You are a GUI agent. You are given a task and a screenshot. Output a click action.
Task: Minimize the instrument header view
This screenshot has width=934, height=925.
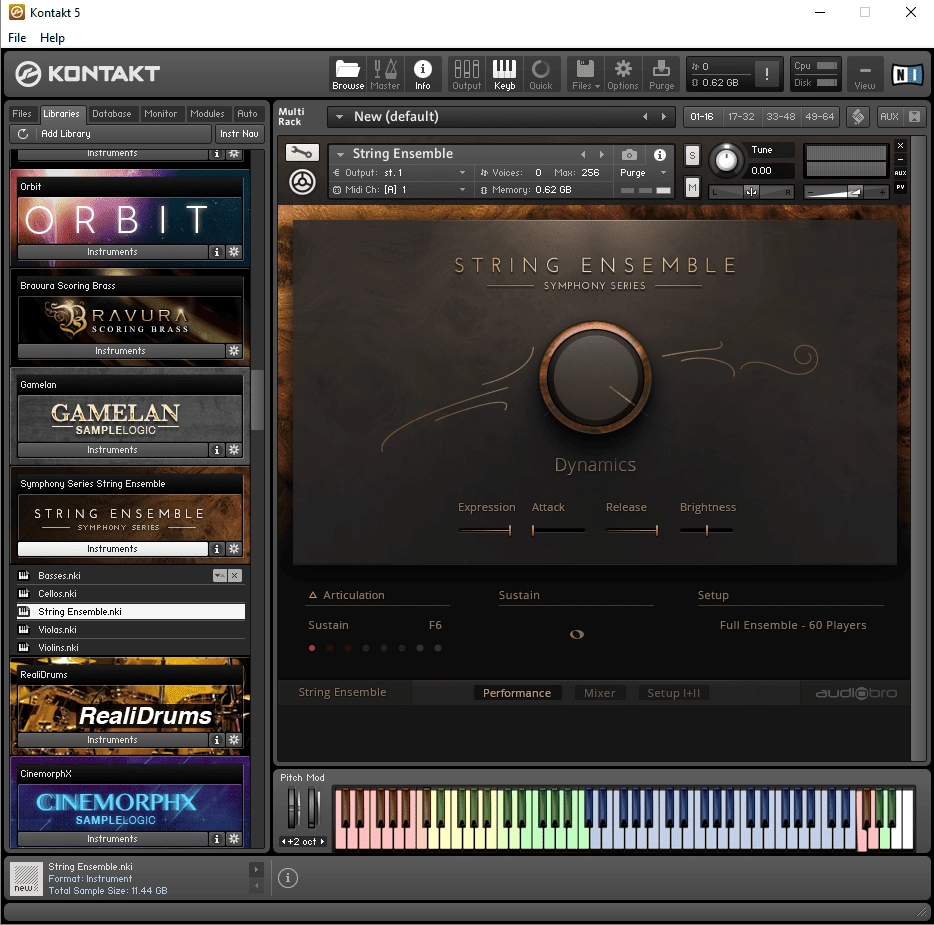click(x=901, y=160)
